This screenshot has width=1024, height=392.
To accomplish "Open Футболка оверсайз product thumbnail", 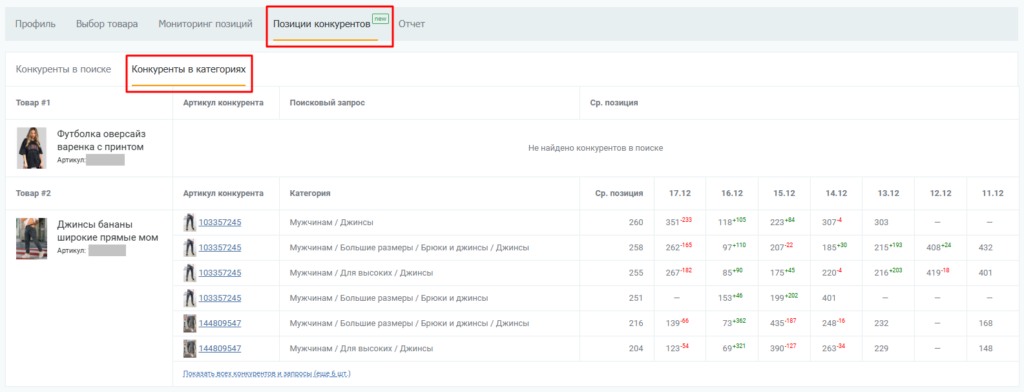I will tap(31, 148).
